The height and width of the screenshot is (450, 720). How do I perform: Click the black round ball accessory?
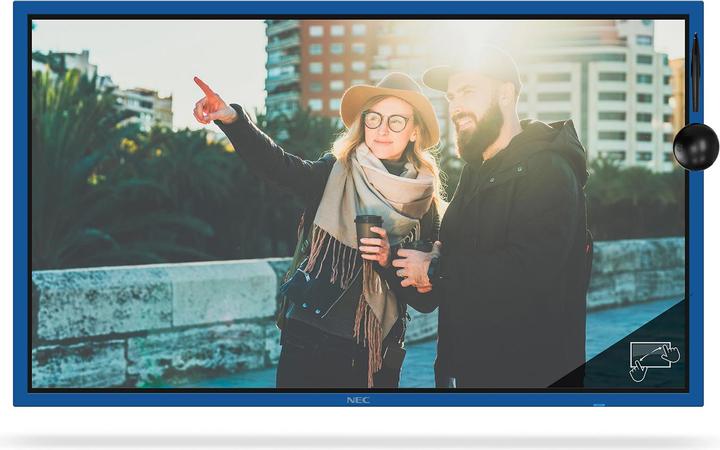coord(695,147)
